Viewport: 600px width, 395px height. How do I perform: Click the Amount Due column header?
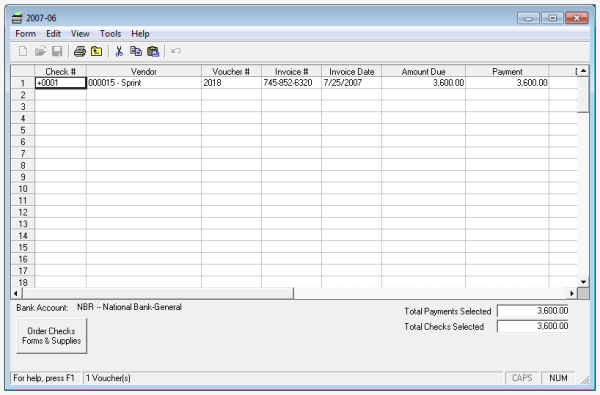[423, 71]
